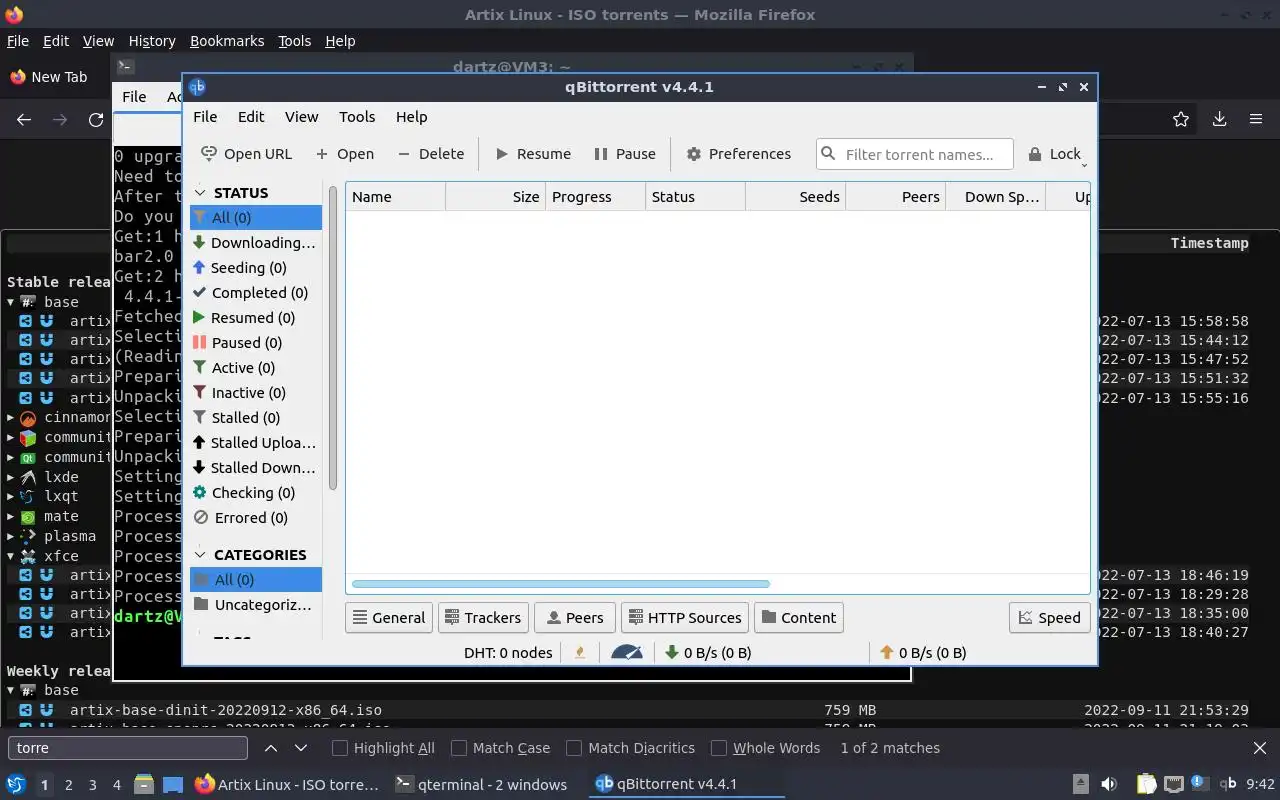This screenshot has width=1280, height=800.
Task: Open qBittorrent Edit menu
Action: pyautogui.click(x=251, y=117)
